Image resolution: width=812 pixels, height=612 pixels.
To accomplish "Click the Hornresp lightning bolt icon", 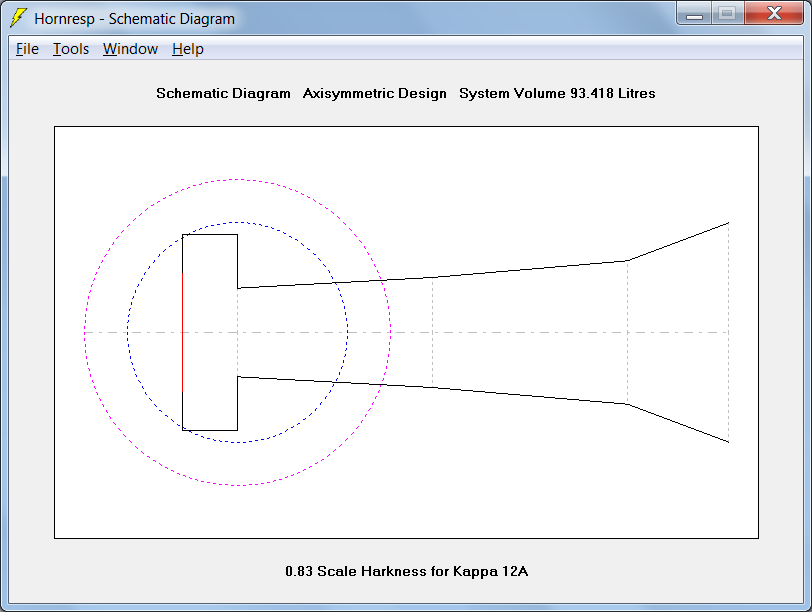I will tap(18, 18).
